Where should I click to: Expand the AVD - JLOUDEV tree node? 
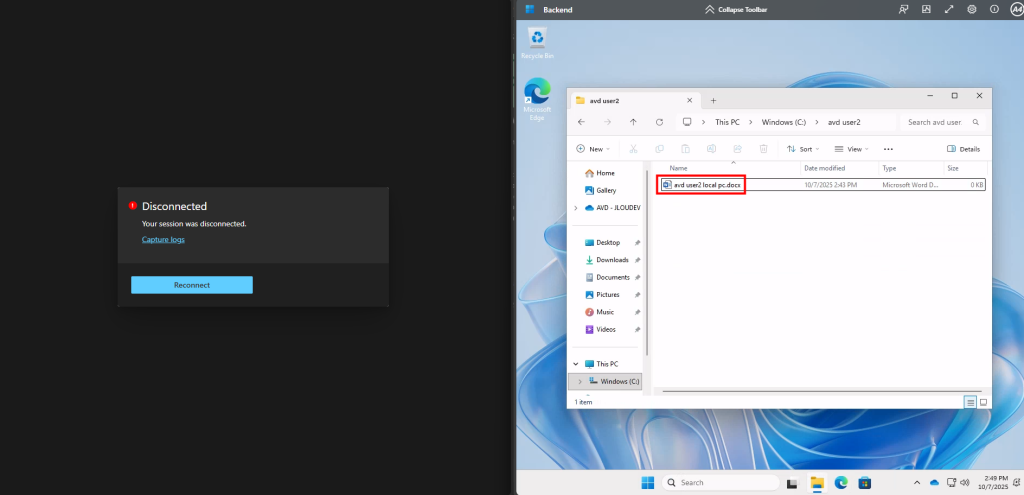tap(577, 208)
